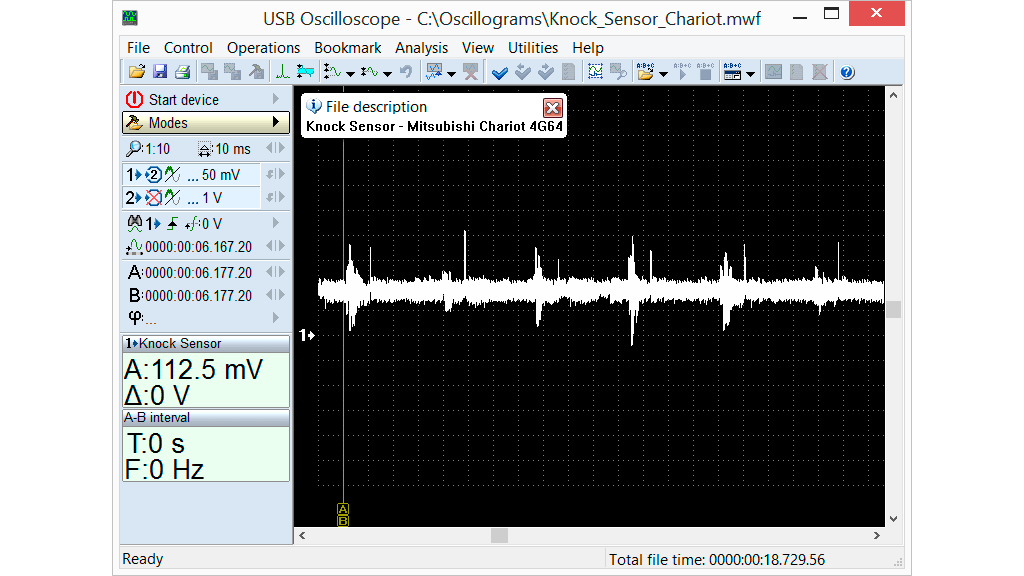Click channel 1 50 mV range value
This screenshot has width=1024, height=576.
tap(221, 175)
